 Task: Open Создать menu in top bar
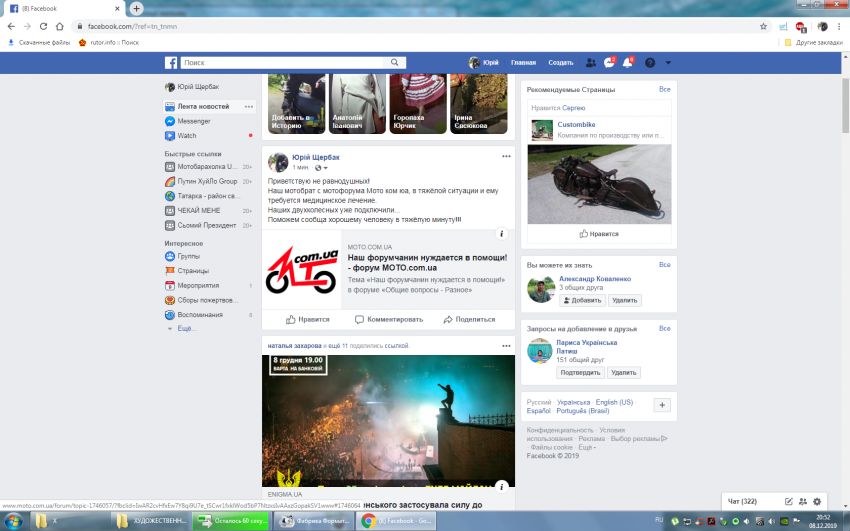pos(561,63)
